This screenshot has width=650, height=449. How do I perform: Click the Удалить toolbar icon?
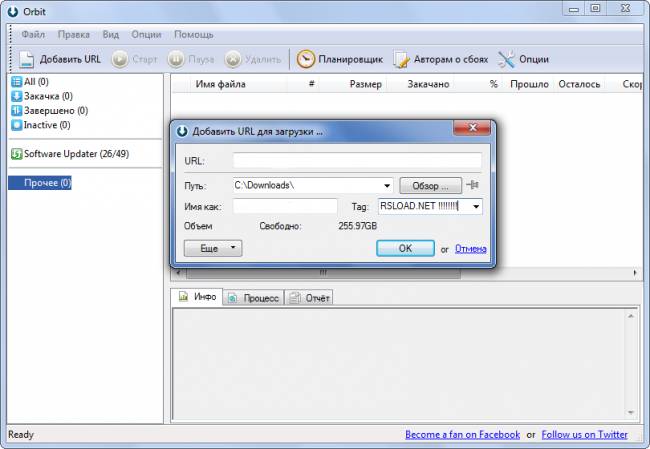click(233, 59)
